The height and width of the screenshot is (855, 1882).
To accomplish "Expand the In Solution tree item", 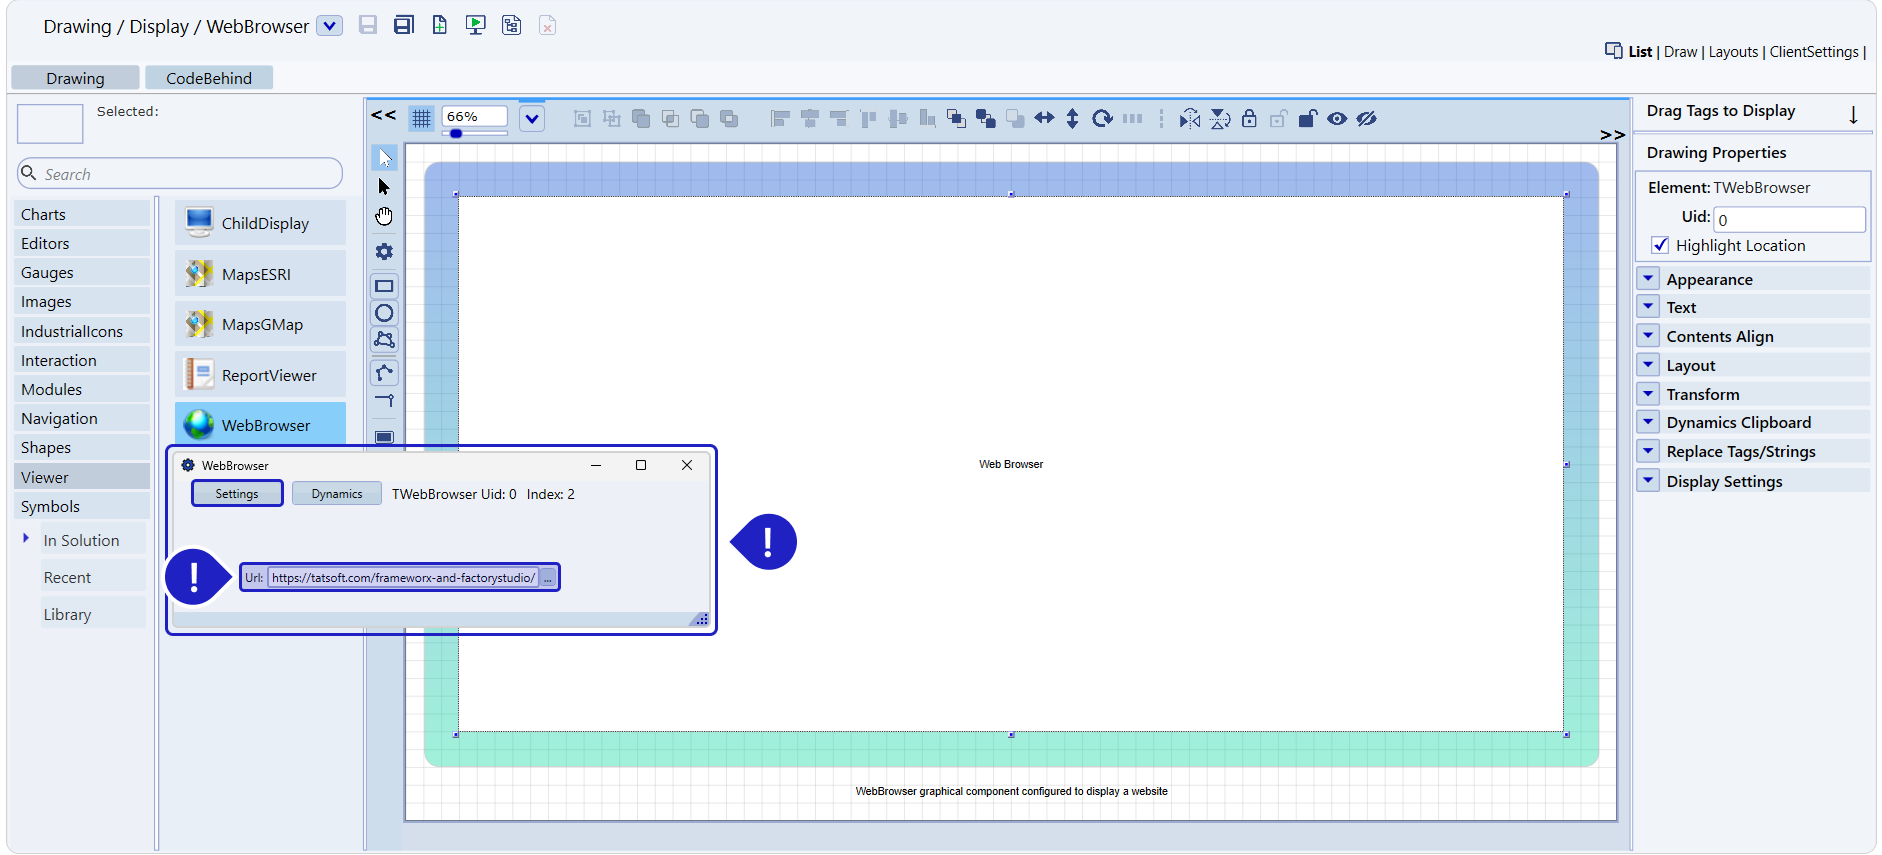I will 26,538.
